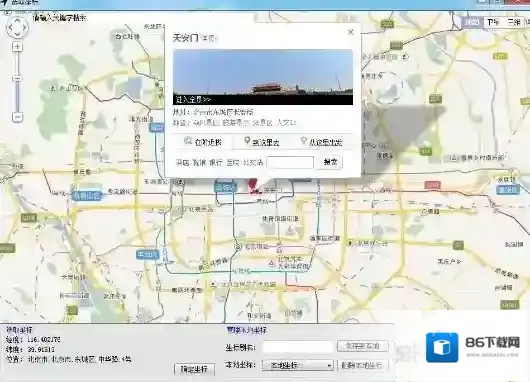Screen dimensions: 530x382
Task: Click the 进入全景>> link
Action: (x=193, y=99)
